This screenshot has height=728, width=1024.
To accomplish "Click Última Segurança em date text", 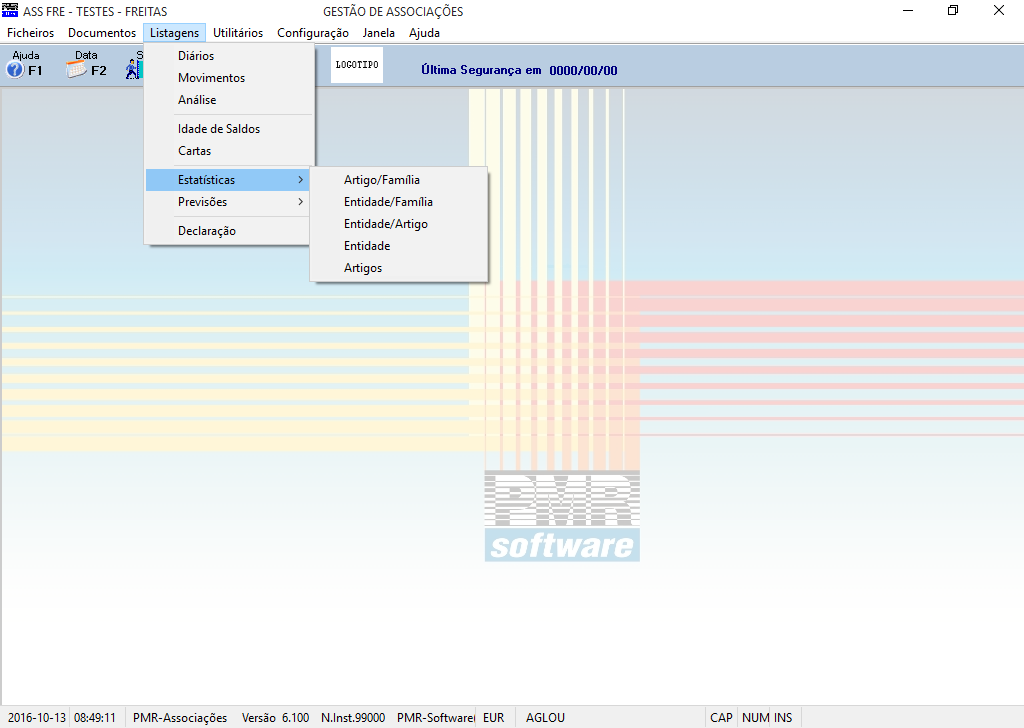I will (519, 71).
